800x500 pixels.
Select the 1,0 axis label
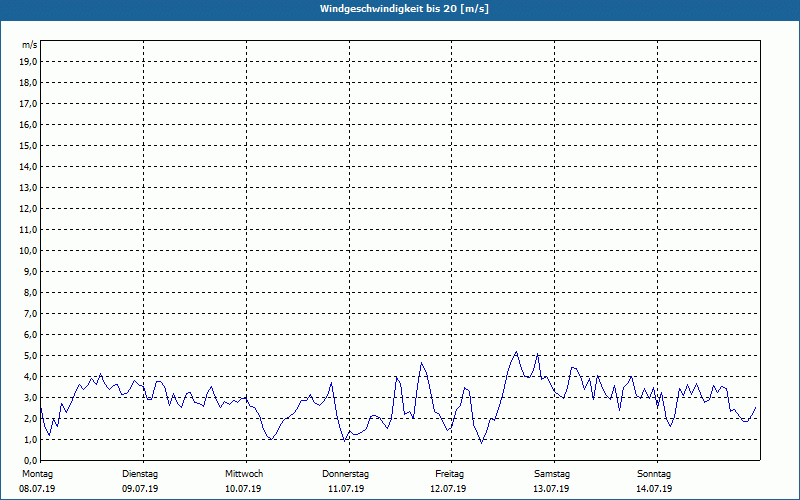(31, 440)
